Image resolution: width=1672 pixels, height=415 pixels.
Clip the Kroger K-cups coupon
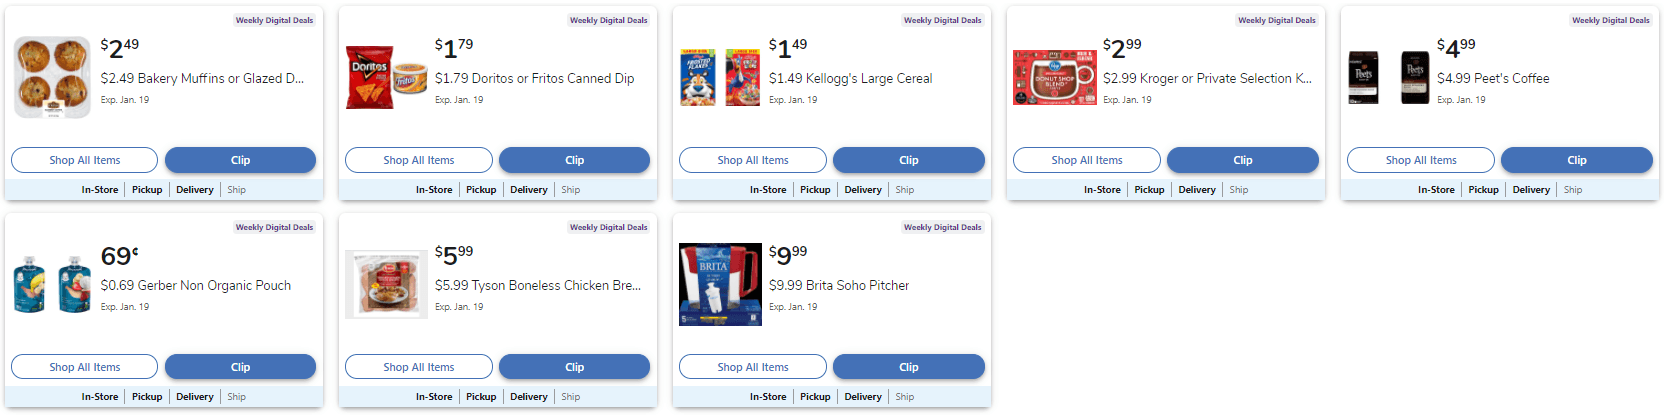(1242, 160)
